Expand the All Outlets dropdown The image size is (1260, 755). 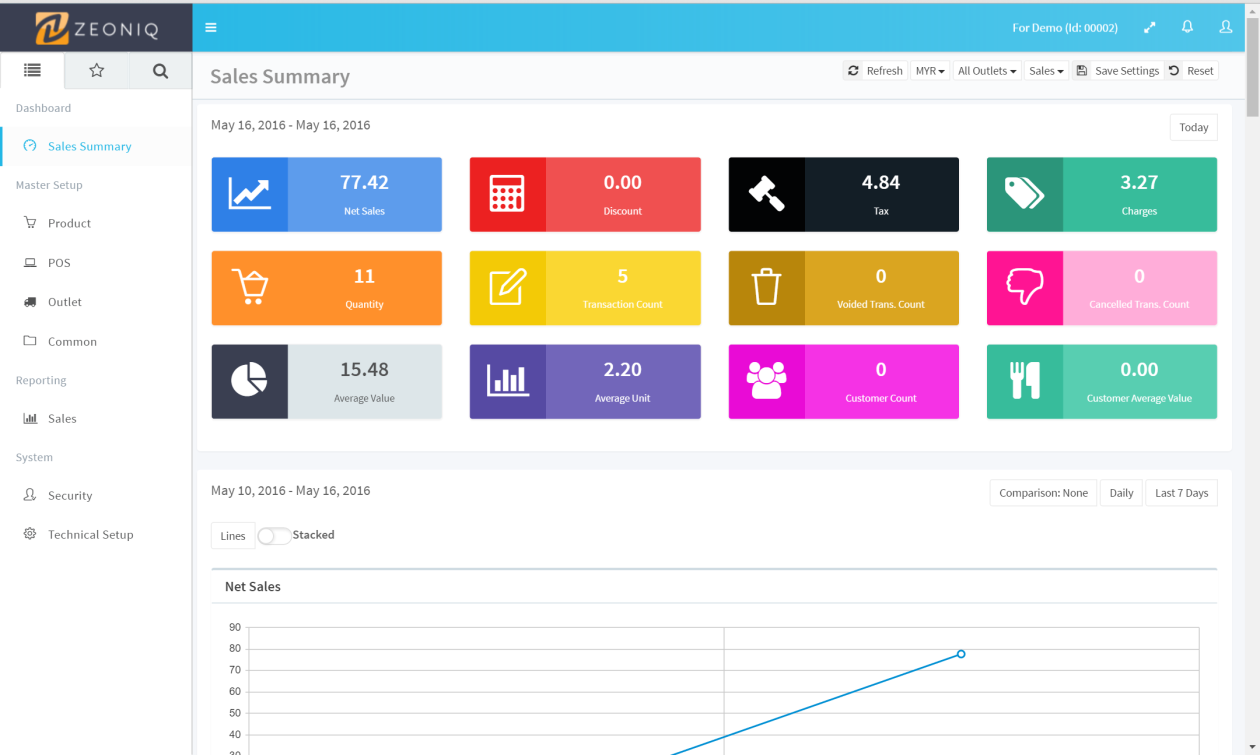987,71
